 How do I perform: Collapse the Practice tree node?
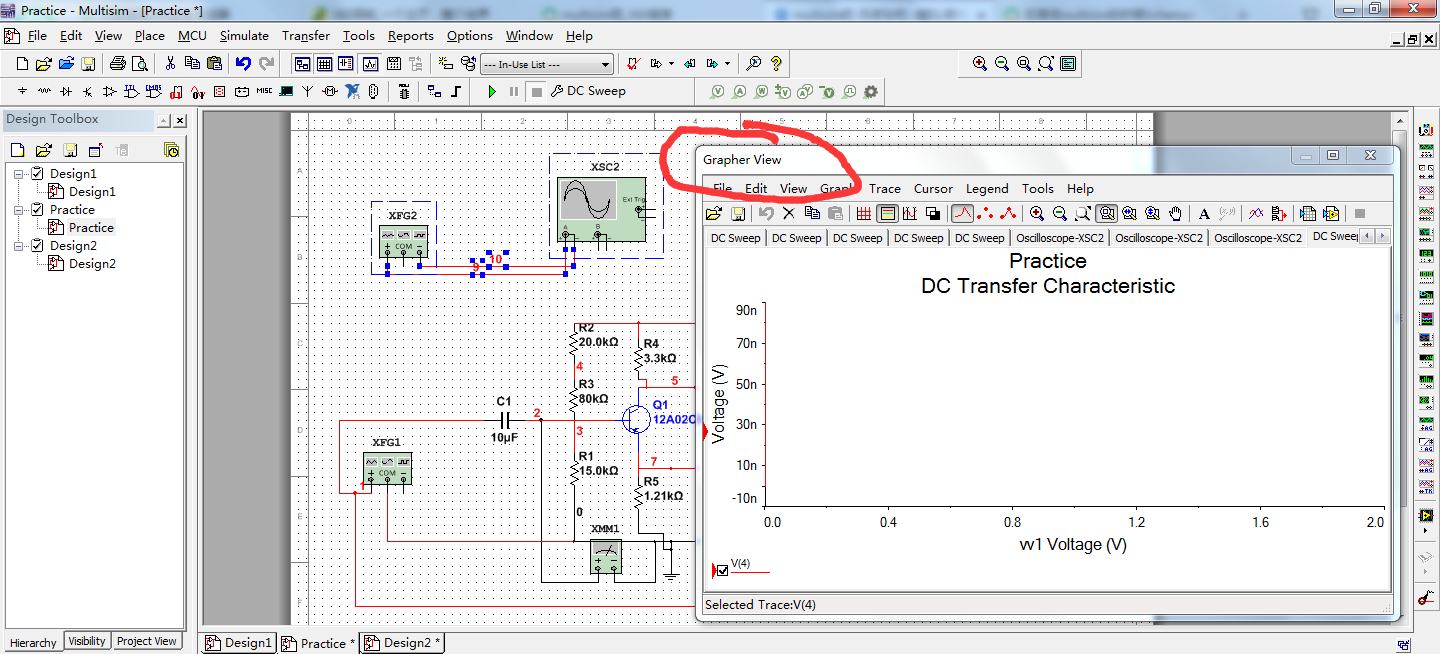pyautogui.click(x=20, y=210)
